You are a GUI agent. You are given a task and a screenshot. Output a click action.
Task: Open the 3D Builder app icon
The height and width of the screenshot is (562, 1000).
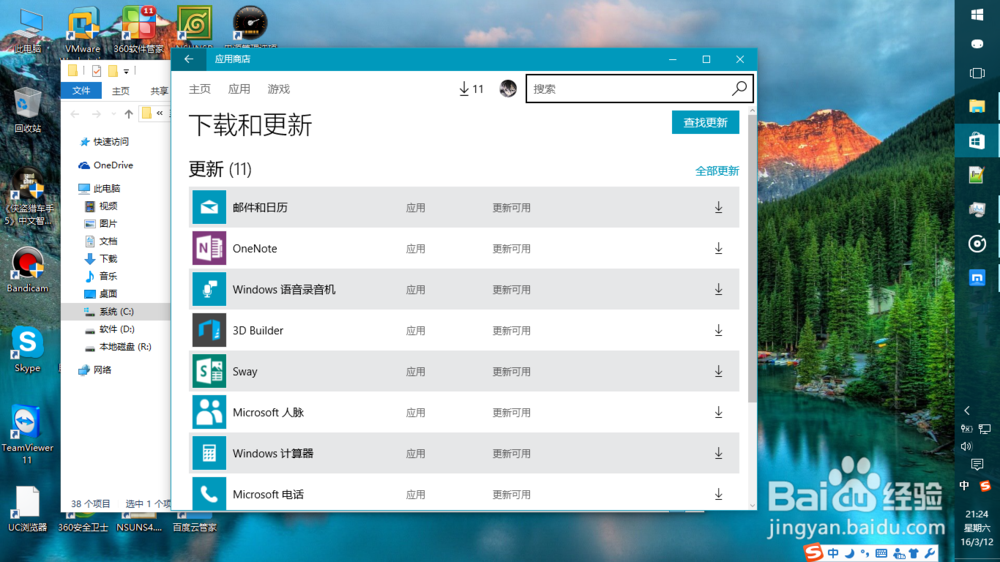(209, 330)
